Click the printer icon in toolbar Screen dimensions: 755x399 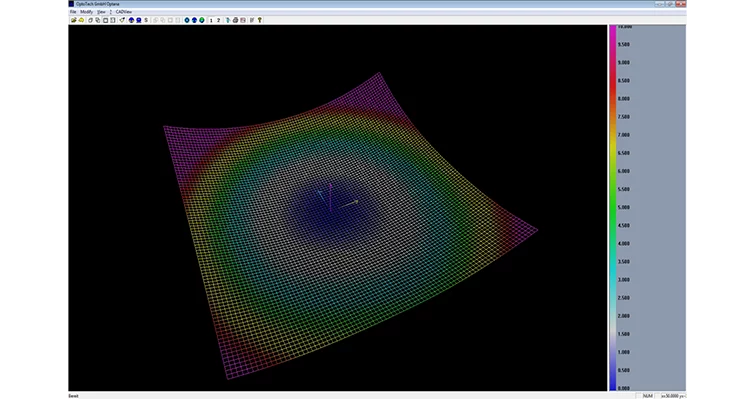pos(235,20)
